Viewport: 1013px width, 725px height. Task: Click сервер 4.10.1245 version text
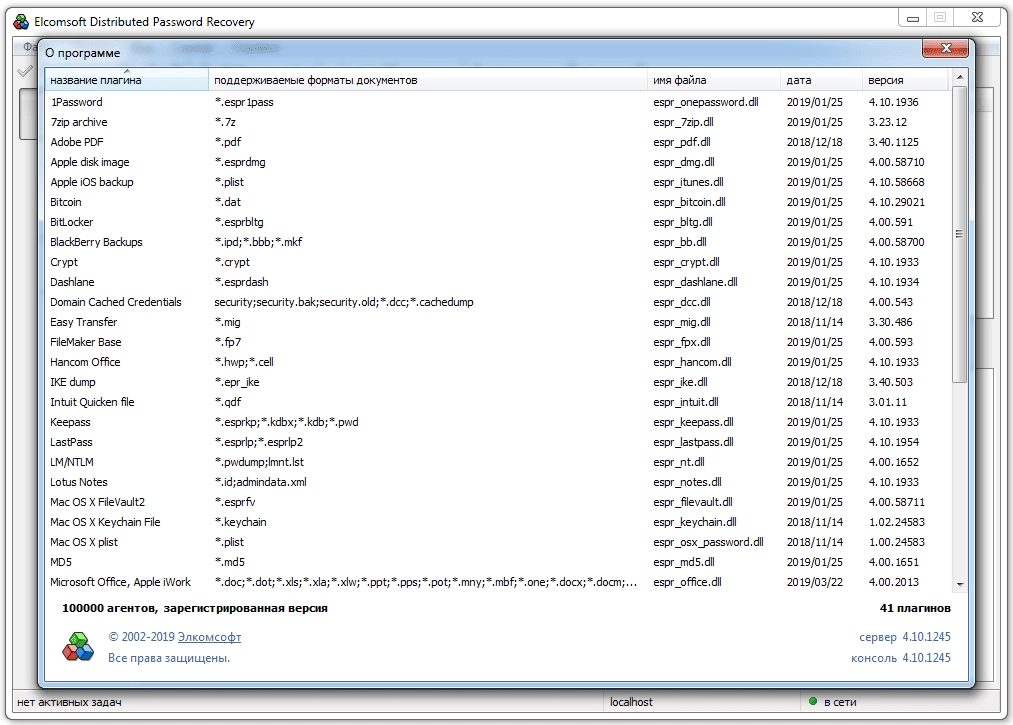(904, 637)
